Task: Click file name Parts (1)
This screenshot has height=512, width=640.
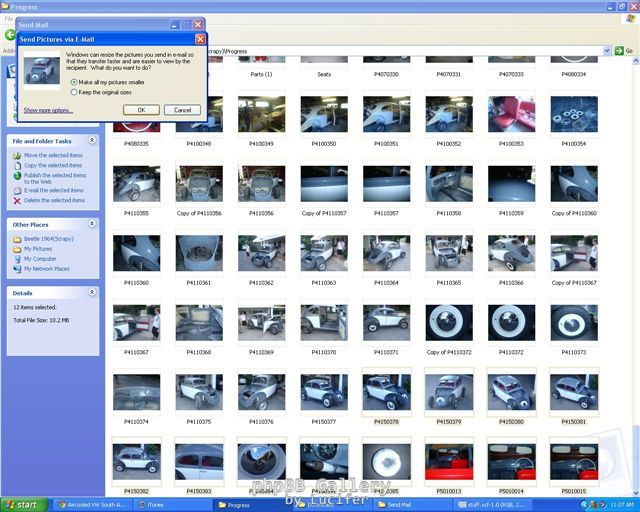Action: 261,74
